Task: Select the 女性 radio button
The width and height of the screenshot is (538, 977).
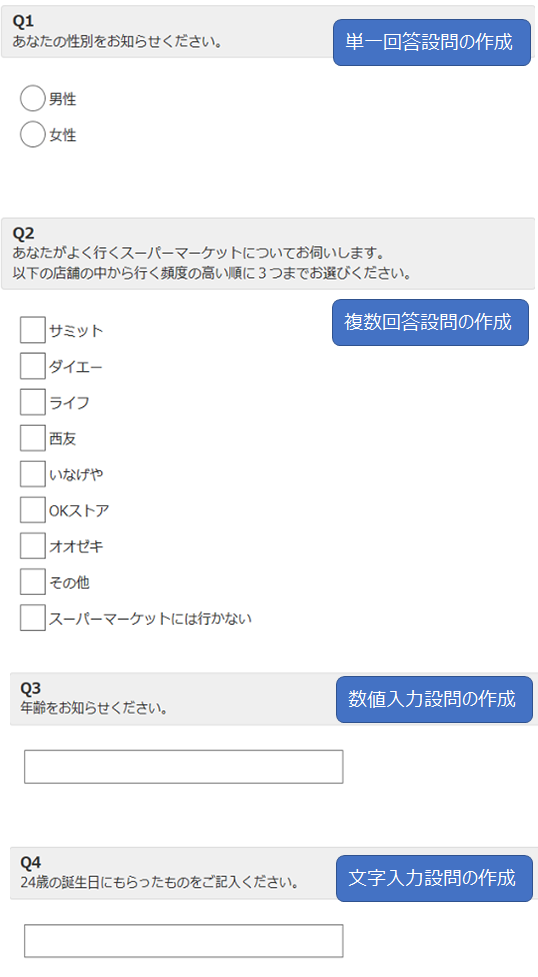Action: pyautogui.click(x=32, y=135)
